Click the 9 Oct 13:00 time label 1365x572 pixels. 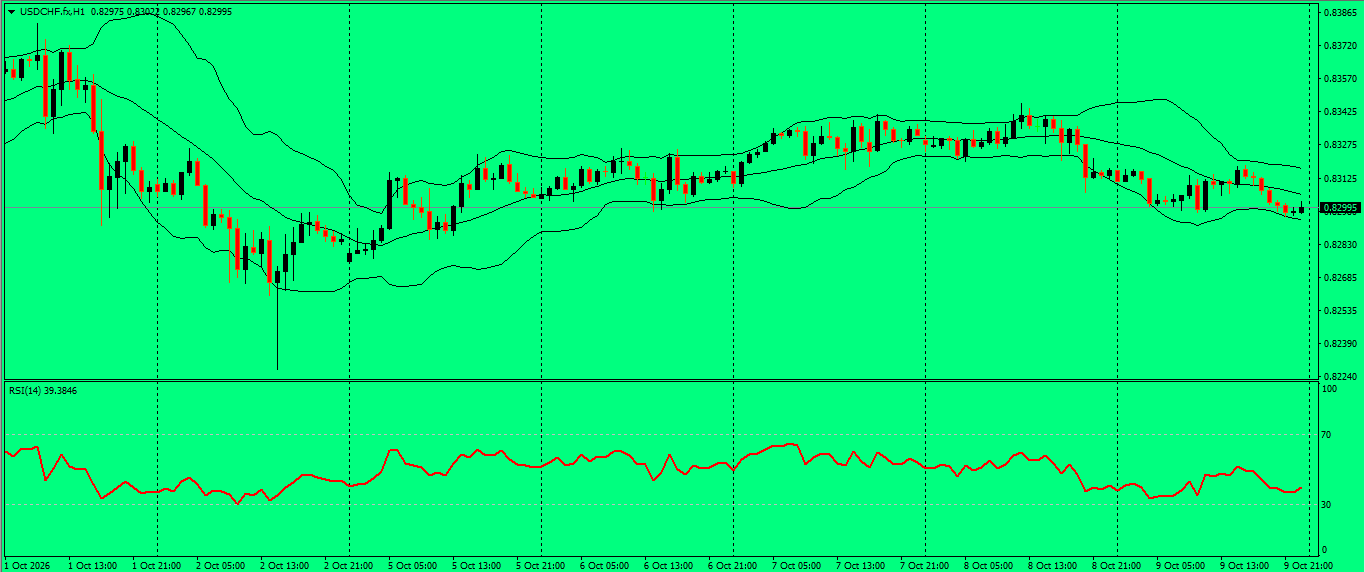pyautogui.click(x=1244, y=565)
